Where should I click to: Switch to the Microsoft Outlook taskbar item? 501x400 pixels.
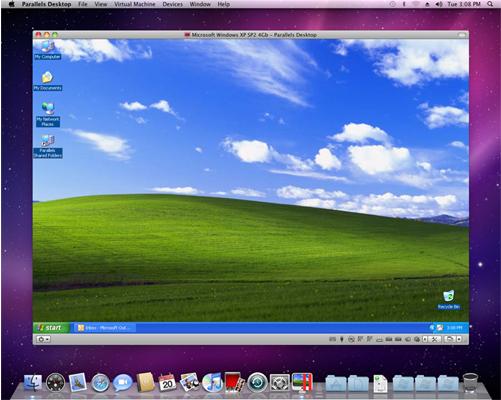tap(105, 328)
